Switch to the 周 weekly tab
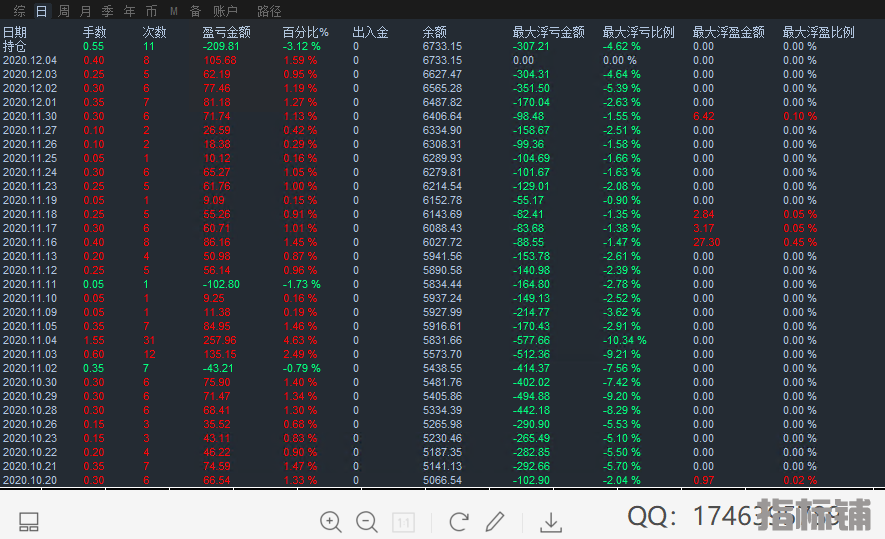Viewport: 885px width, 539px height. coord(64,11)
